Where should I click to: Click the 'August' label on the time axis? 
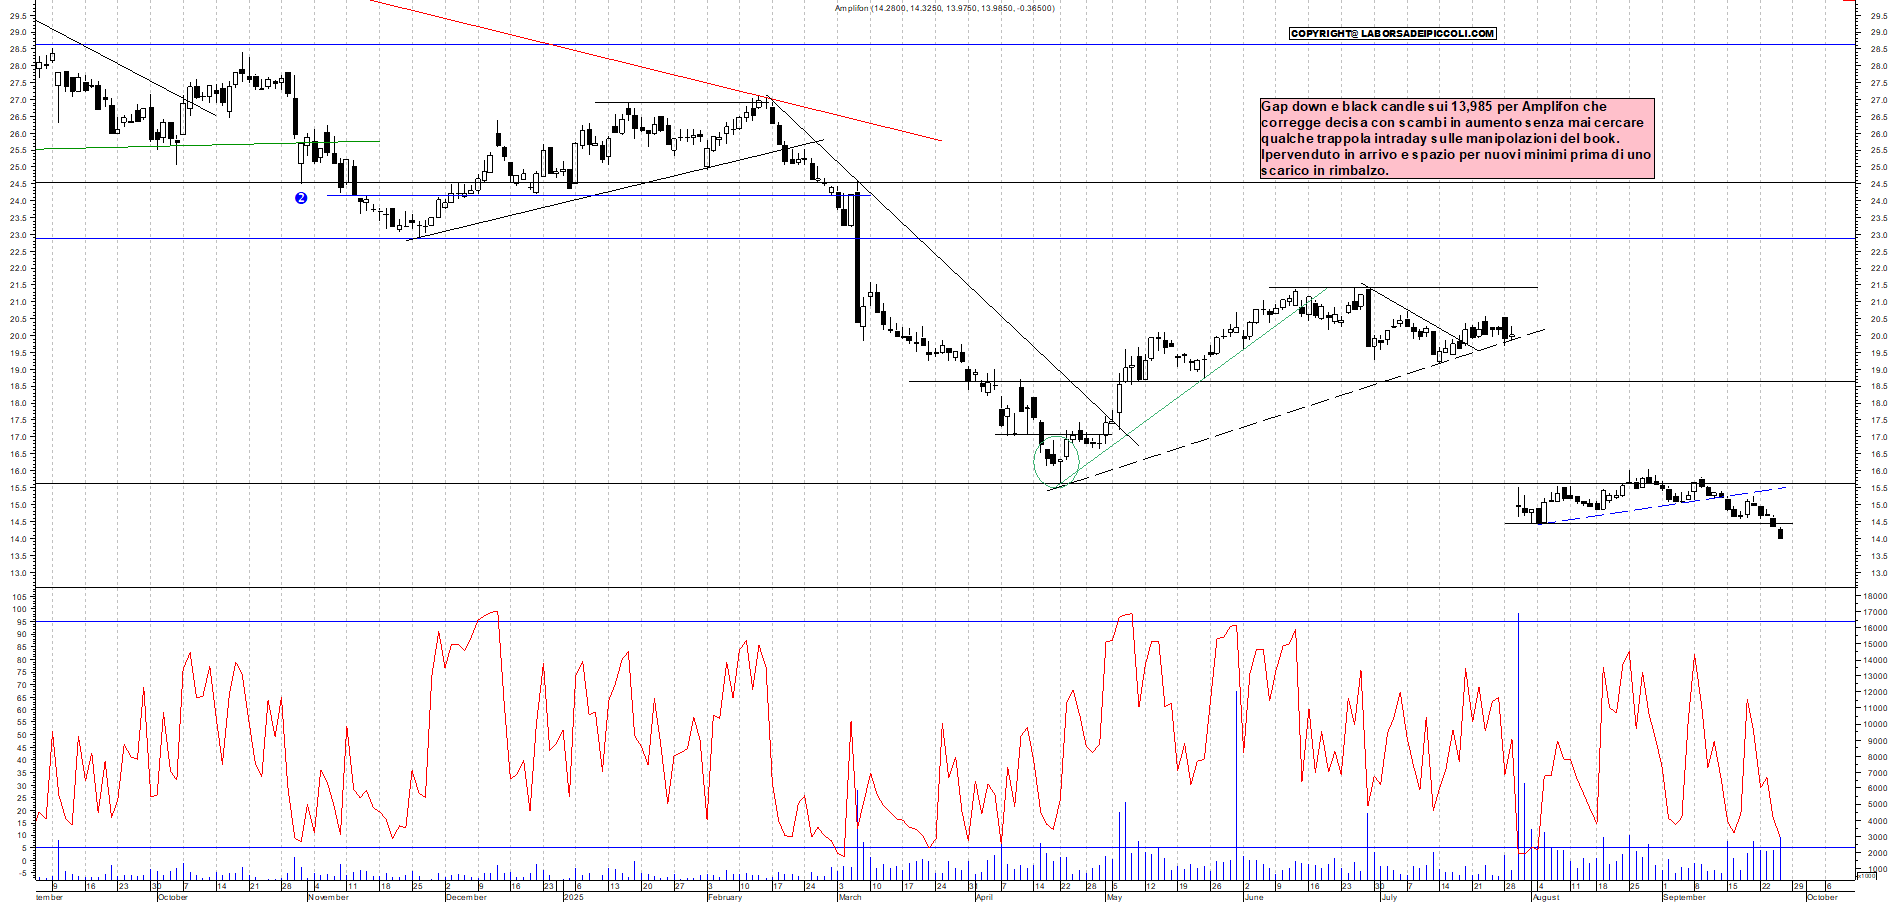click(x=1546, y=897)
